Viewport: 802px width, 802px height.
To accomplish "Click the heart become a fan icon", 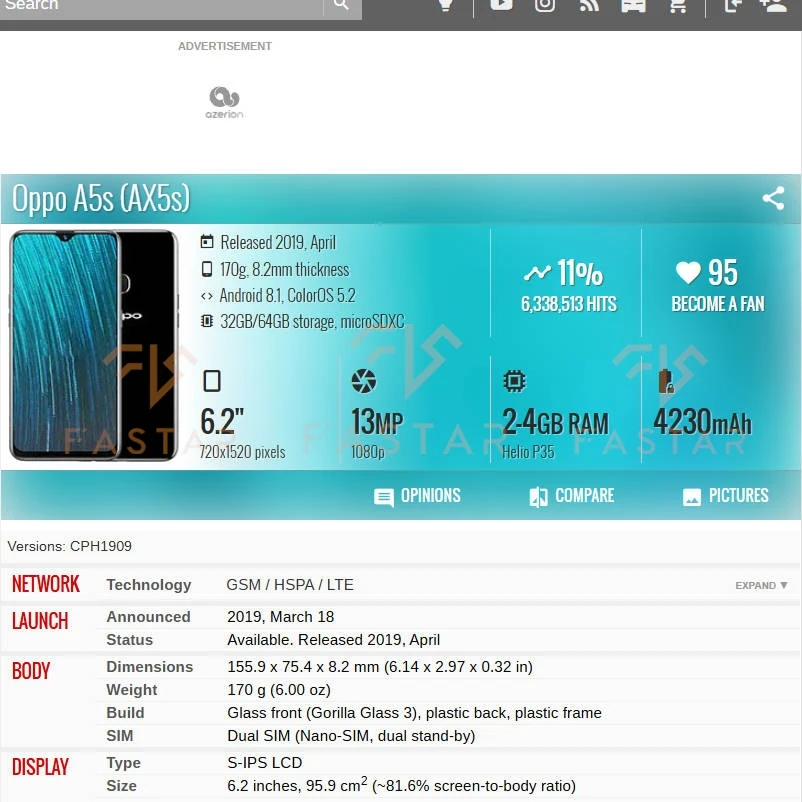I will 688,272.
